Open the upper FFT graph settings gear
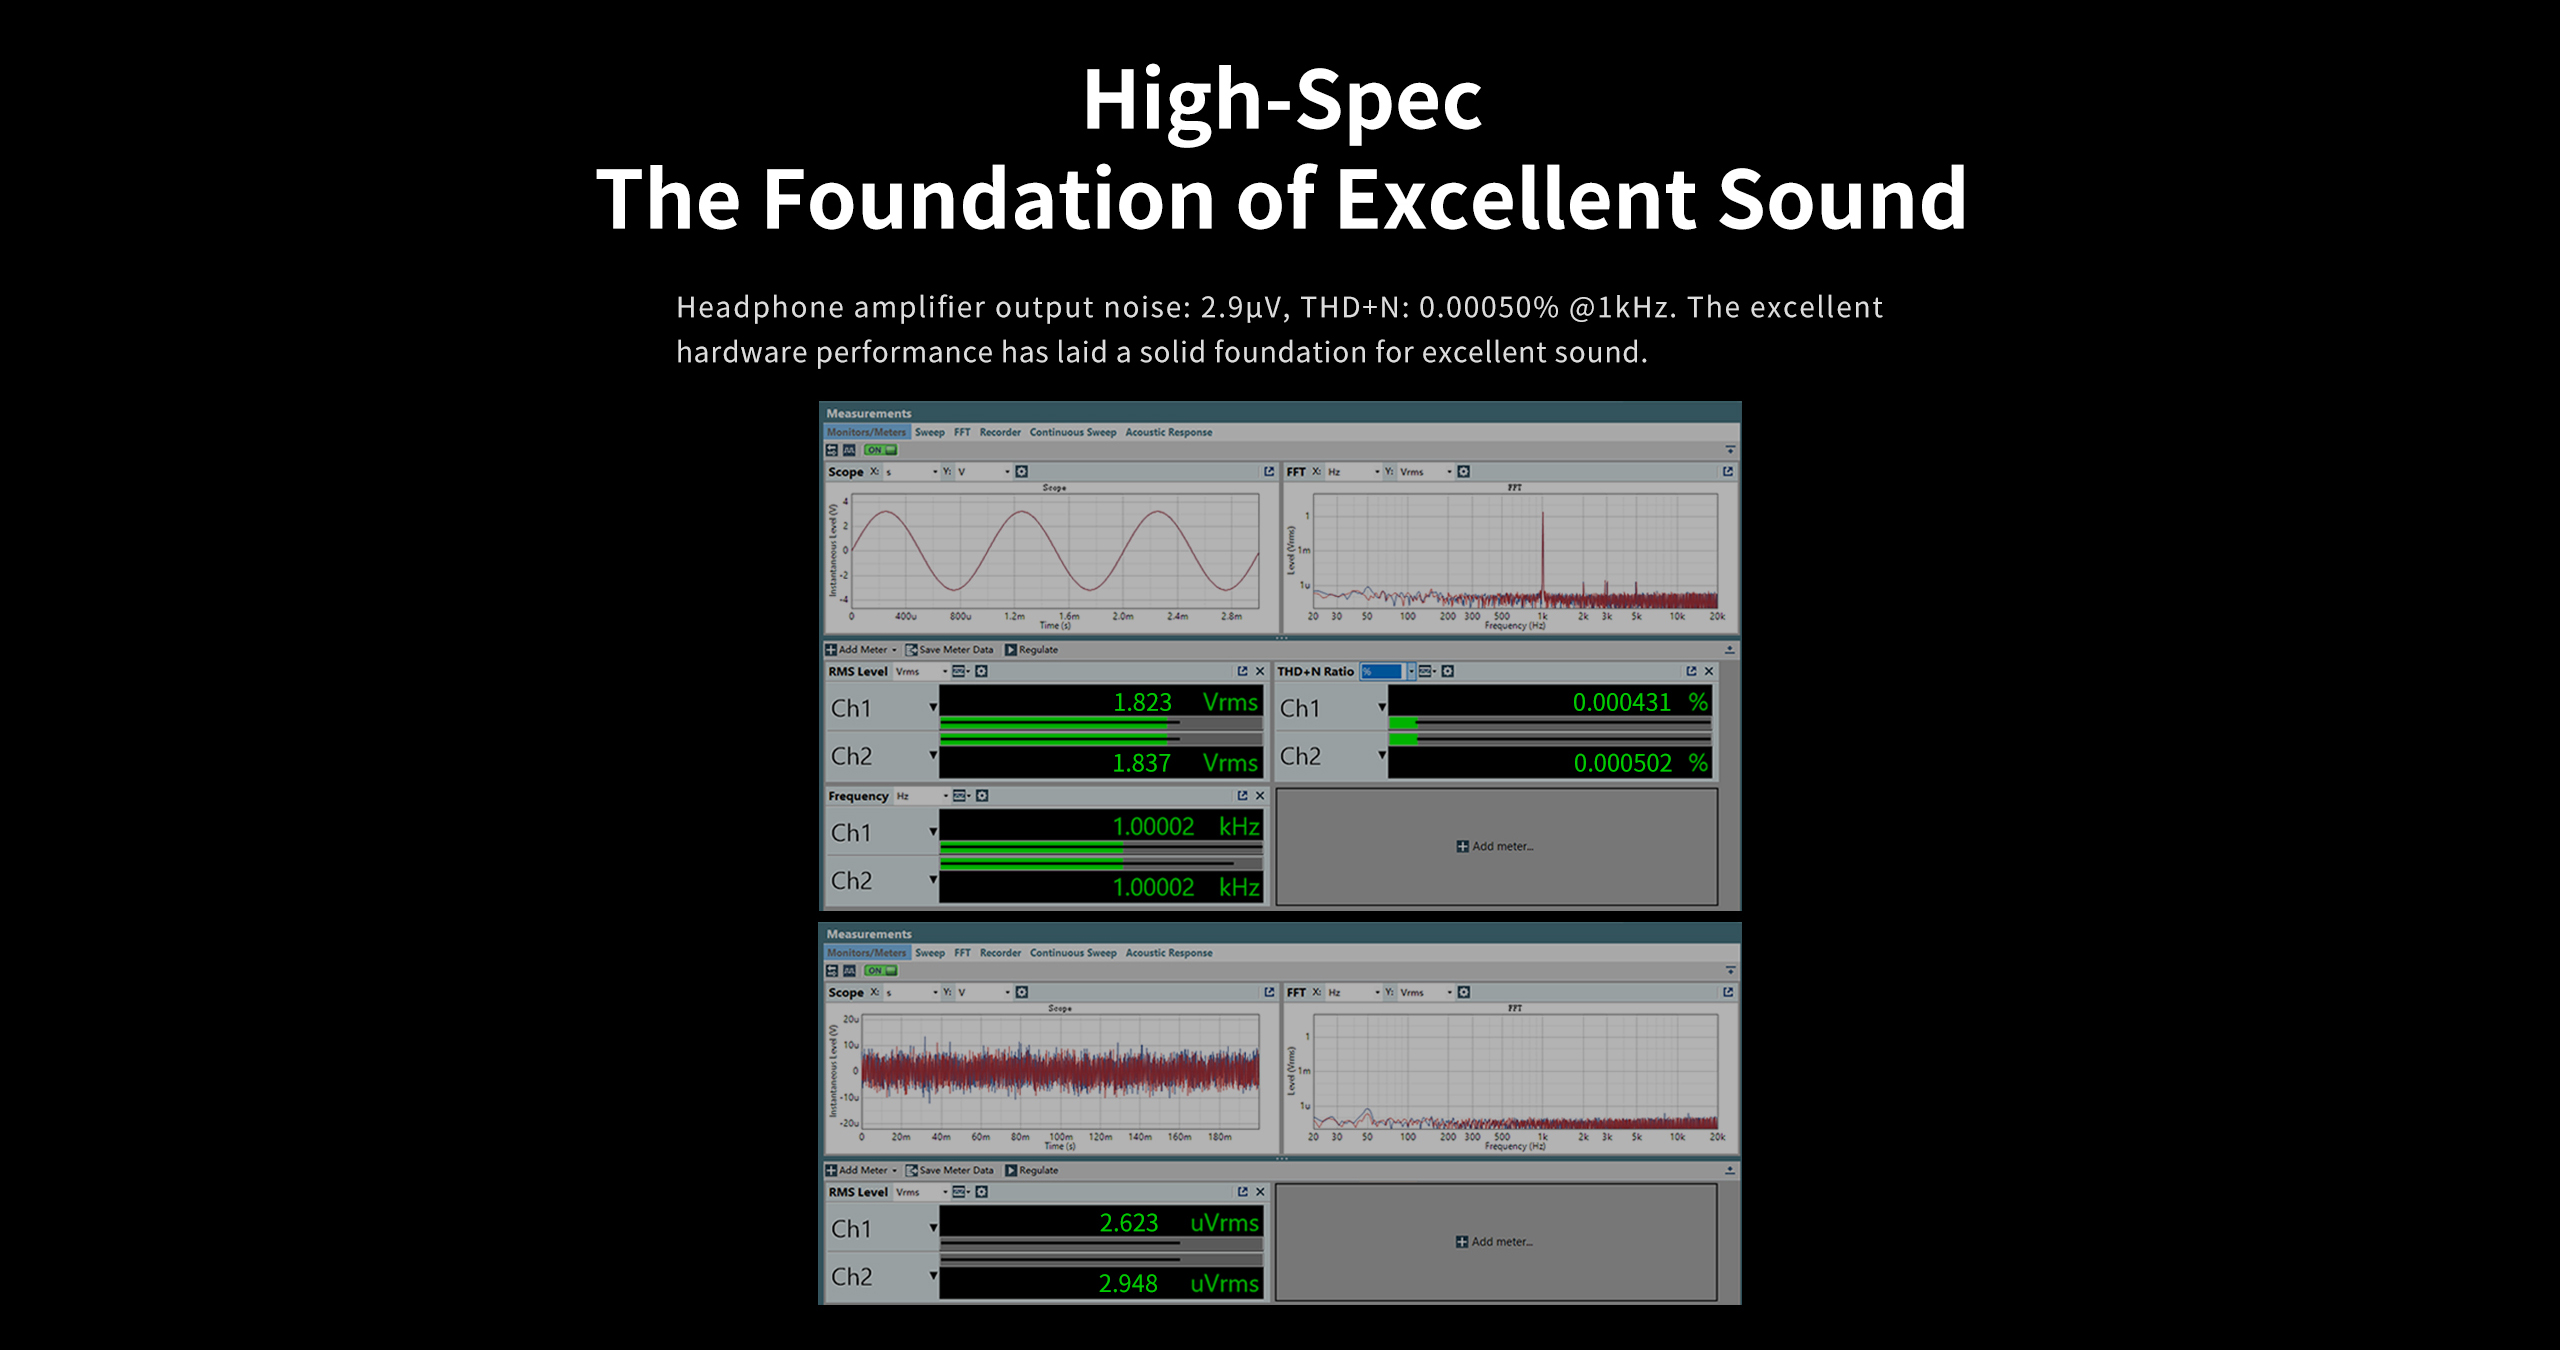This screenshot has width=2560, height=1350. (1463, 471)
